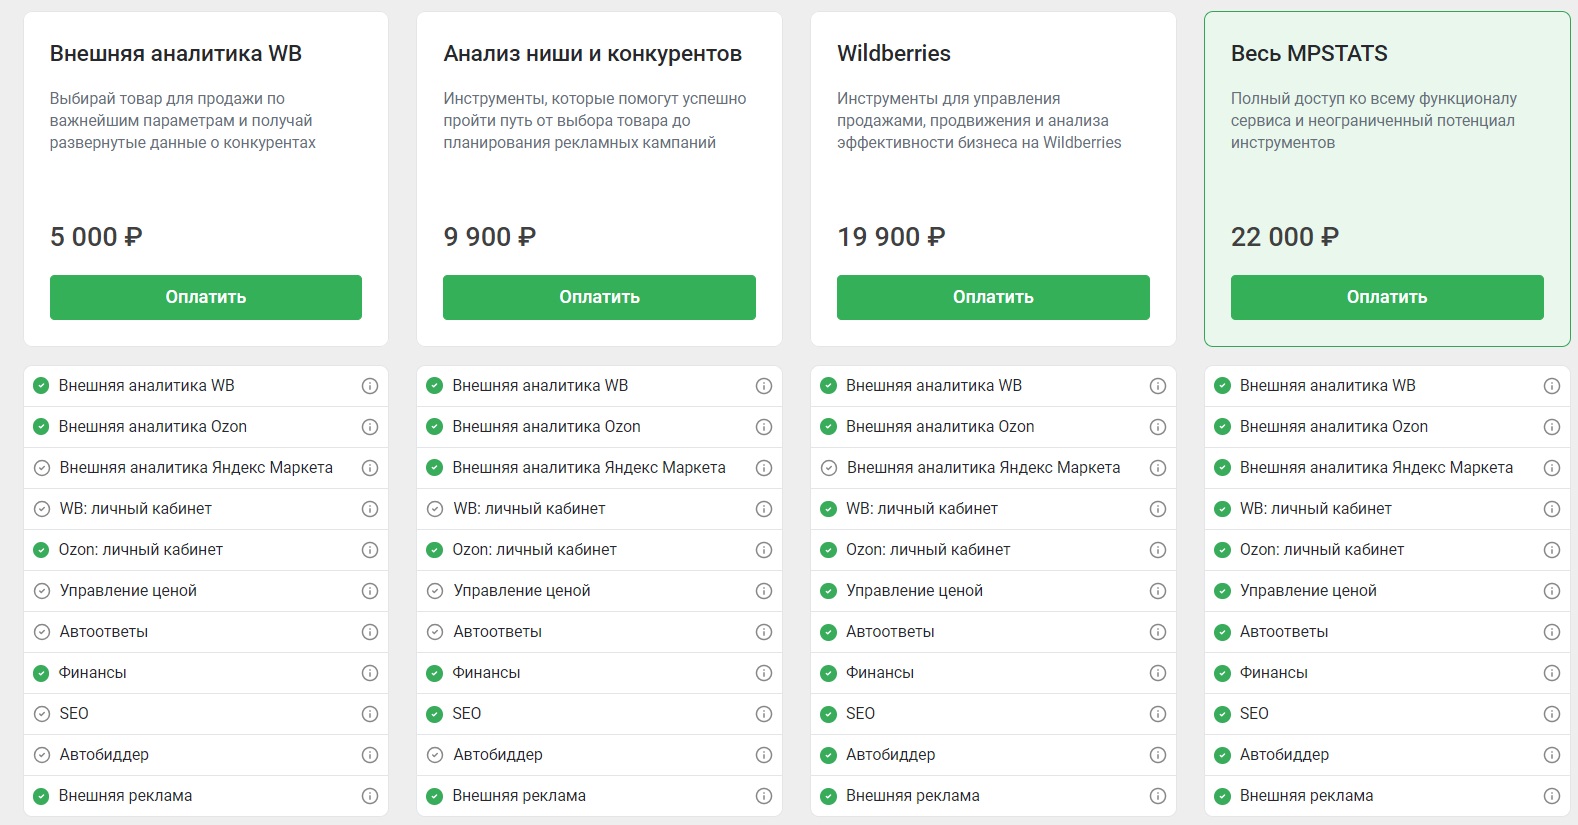The image size is (1578, 825).
Task: Click info icon next to Управление ценой under Wildberries
Action: (1158, 590)
